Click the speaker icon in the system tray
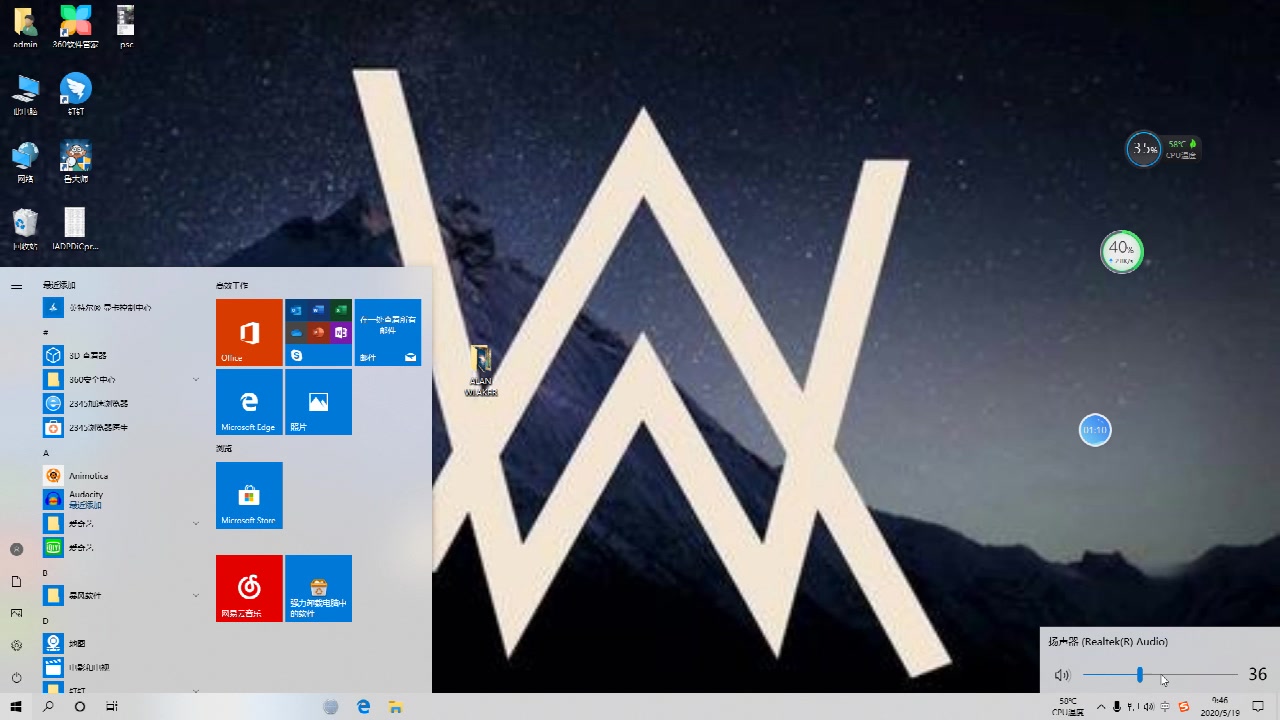The width and height of the screenshot is (1280, 720). coord(1148,707)
